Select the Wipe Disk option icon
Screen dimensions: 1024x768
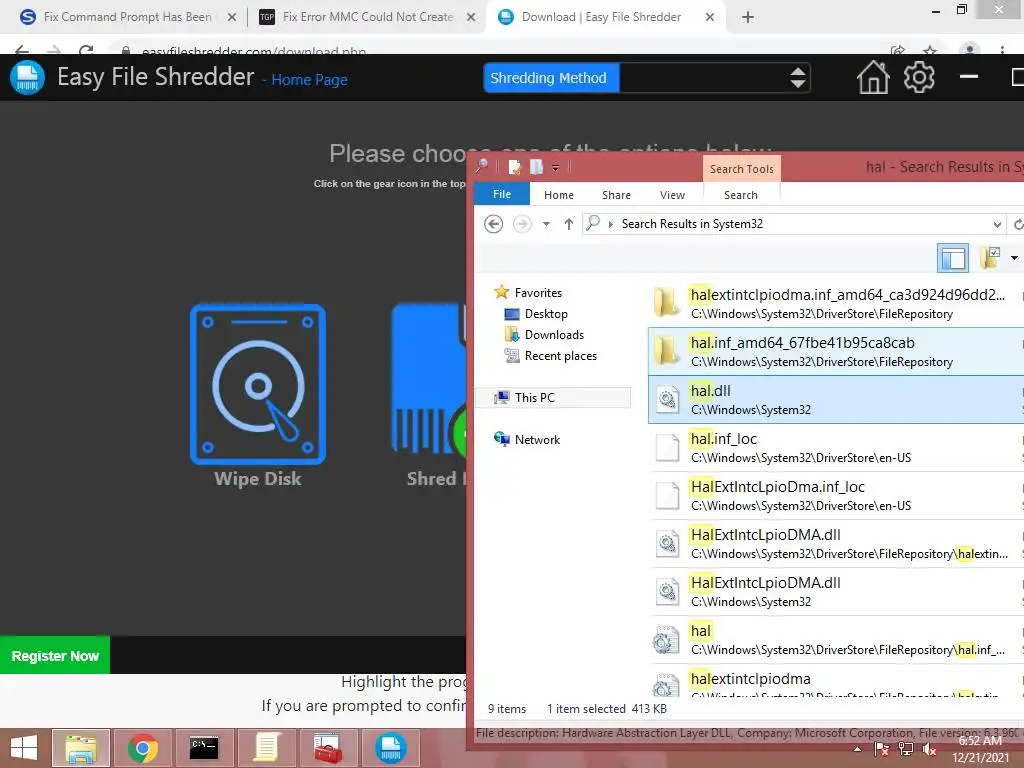tap(258, 384)
